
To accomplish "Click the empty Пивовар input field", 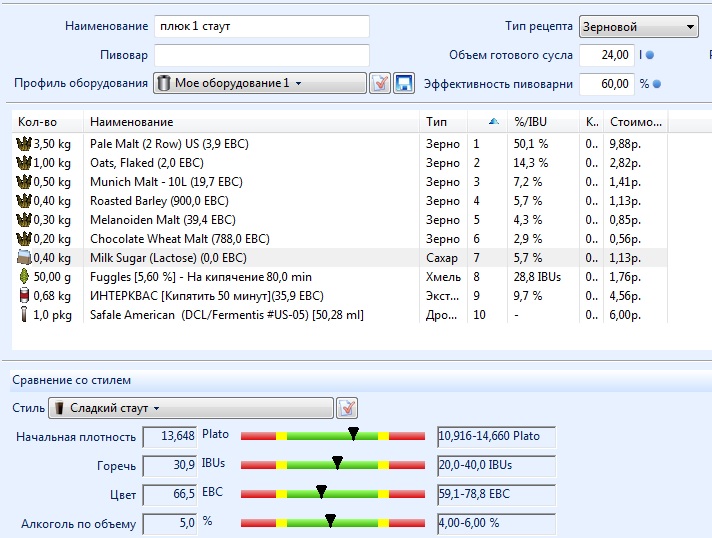I will 261,55.
